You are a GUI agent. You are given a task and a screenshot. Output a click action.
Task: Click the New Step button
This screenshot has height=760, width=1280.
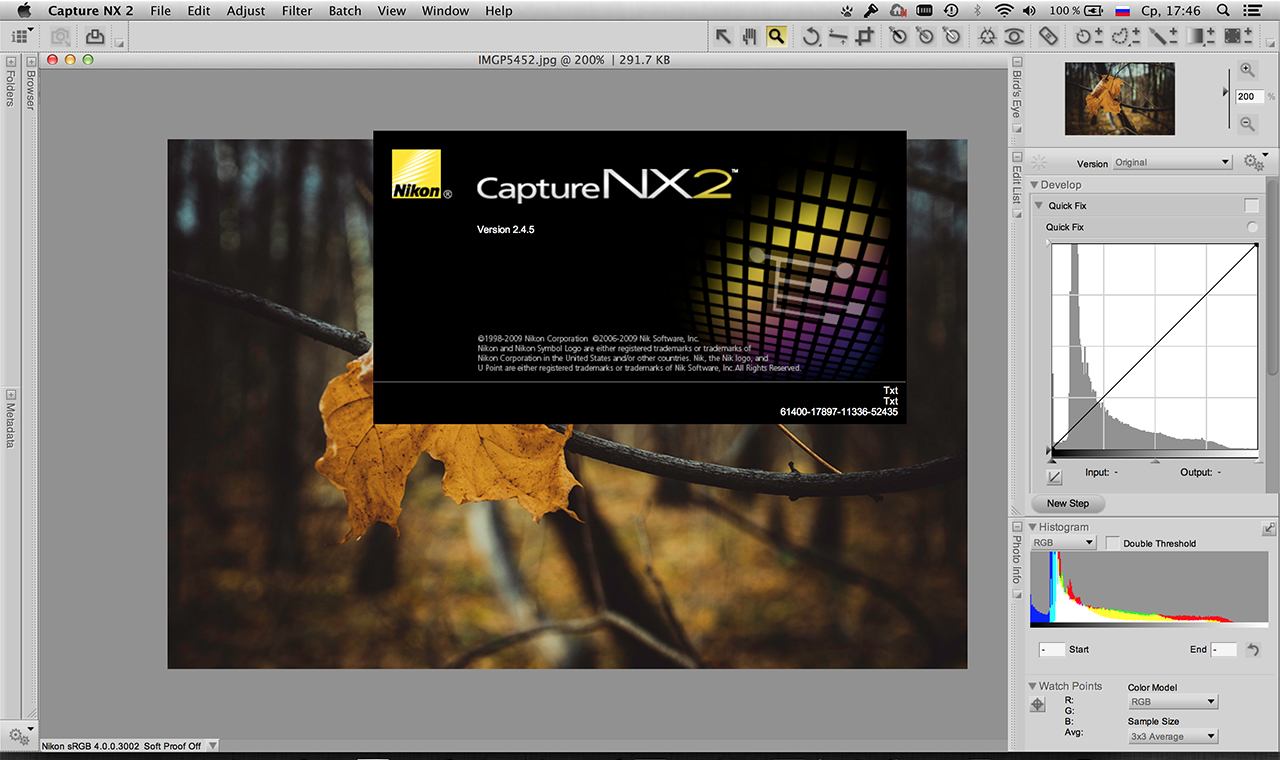(x=1067, y=504)
